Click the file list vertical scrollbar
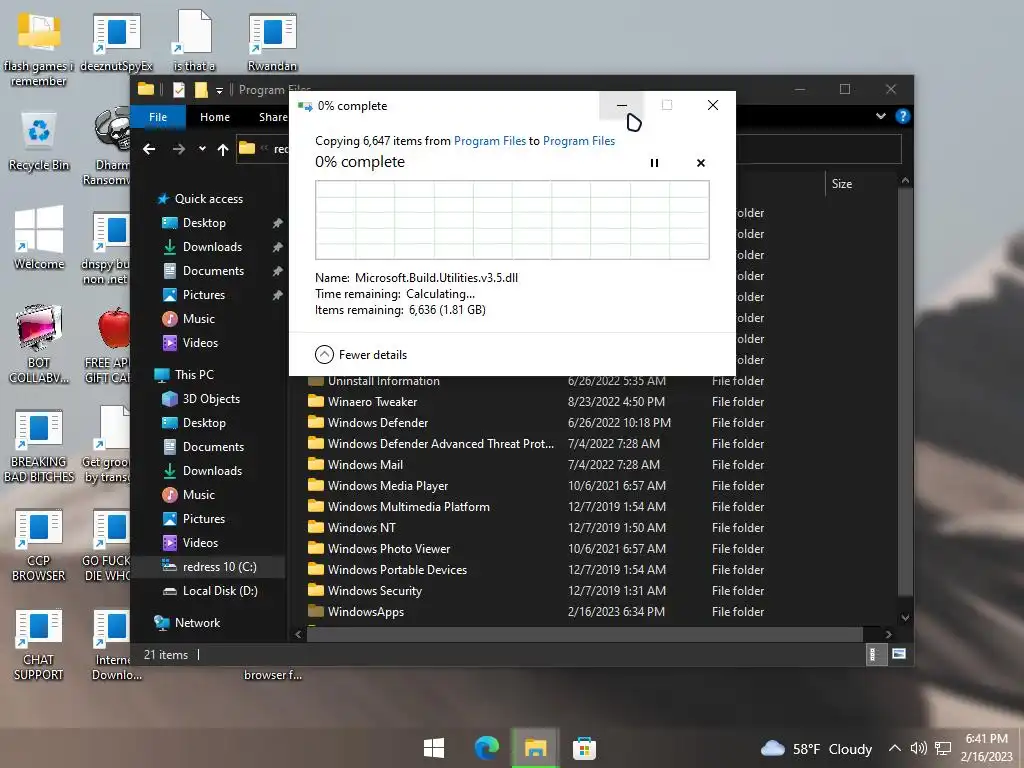This screenshot has height=768, width=1024. click(905, 392)
